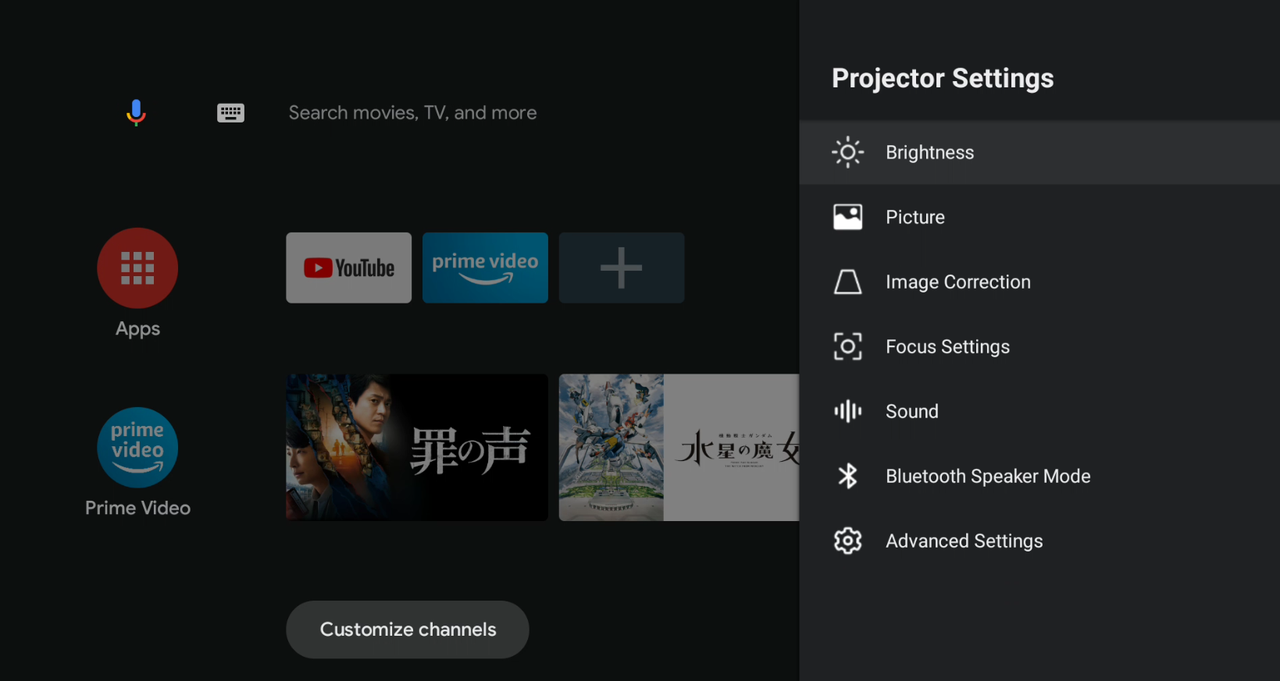The height and width of the screenshot is (681, 1280).
Task: Launch the YouTube app tile
Action: (x=348, y=268)
